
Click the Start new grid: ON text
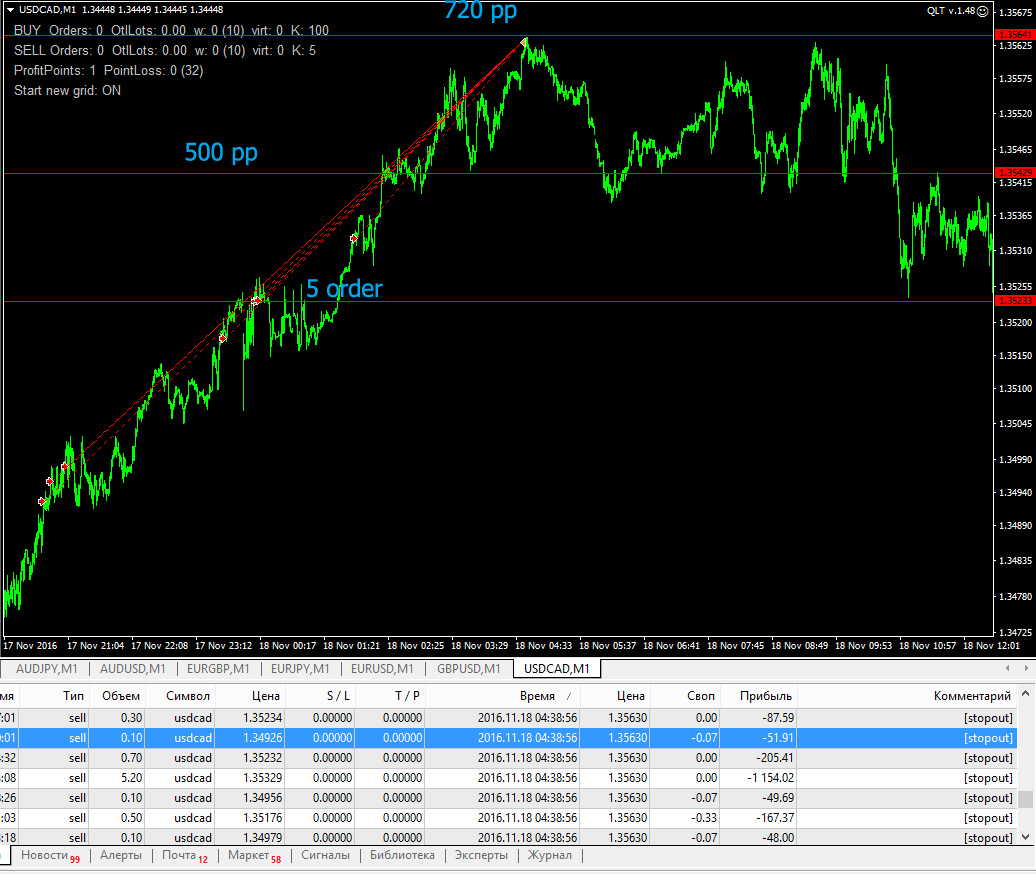point(67,91)
